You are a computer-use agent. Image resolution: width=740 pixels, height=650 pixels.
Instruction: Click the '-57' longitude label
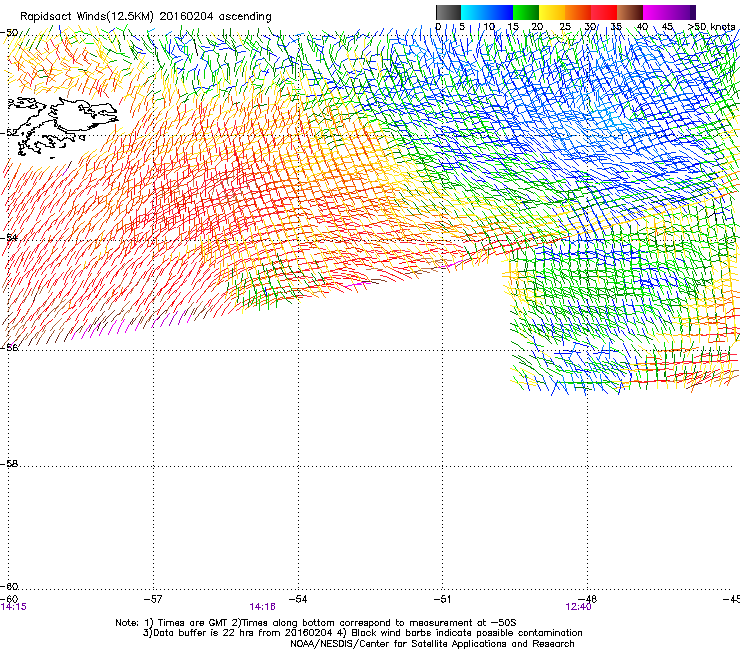(x=153, y=599)
